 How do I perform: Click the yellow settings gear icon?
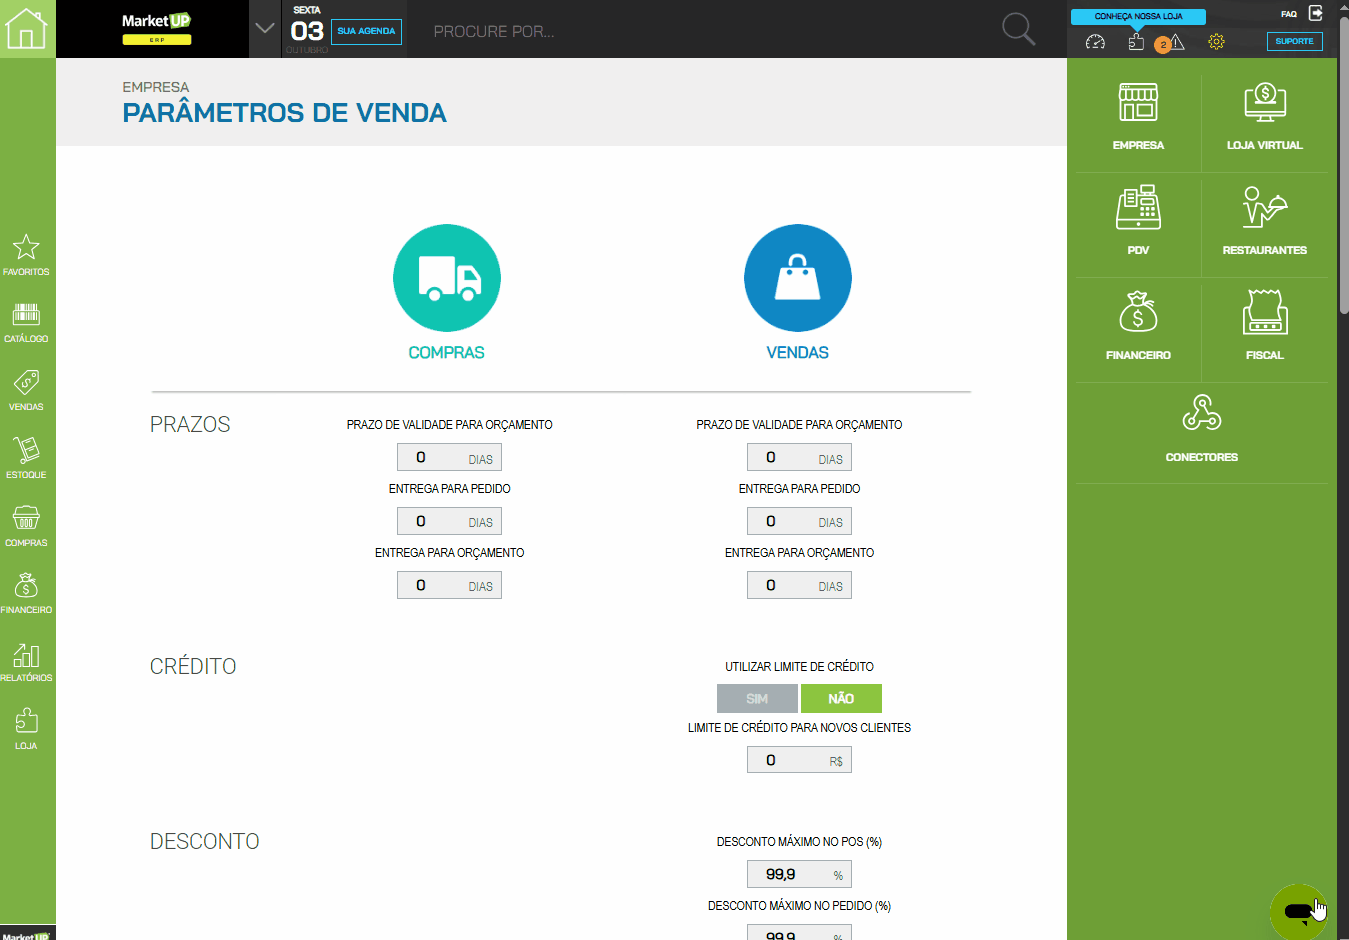click(x=1216, y=42)
